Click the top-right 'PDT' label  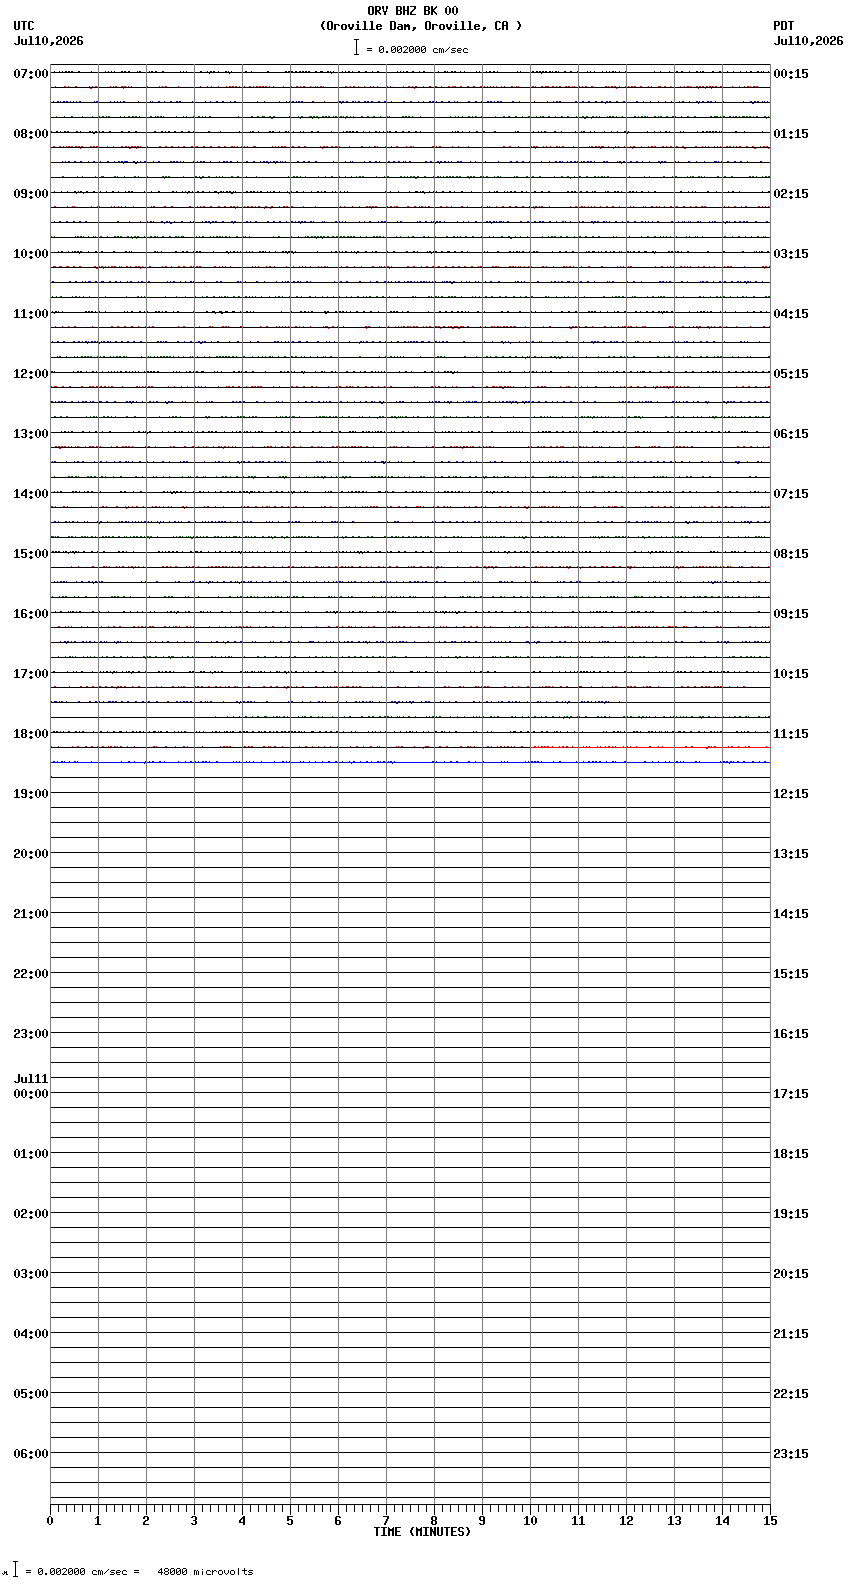783,26
